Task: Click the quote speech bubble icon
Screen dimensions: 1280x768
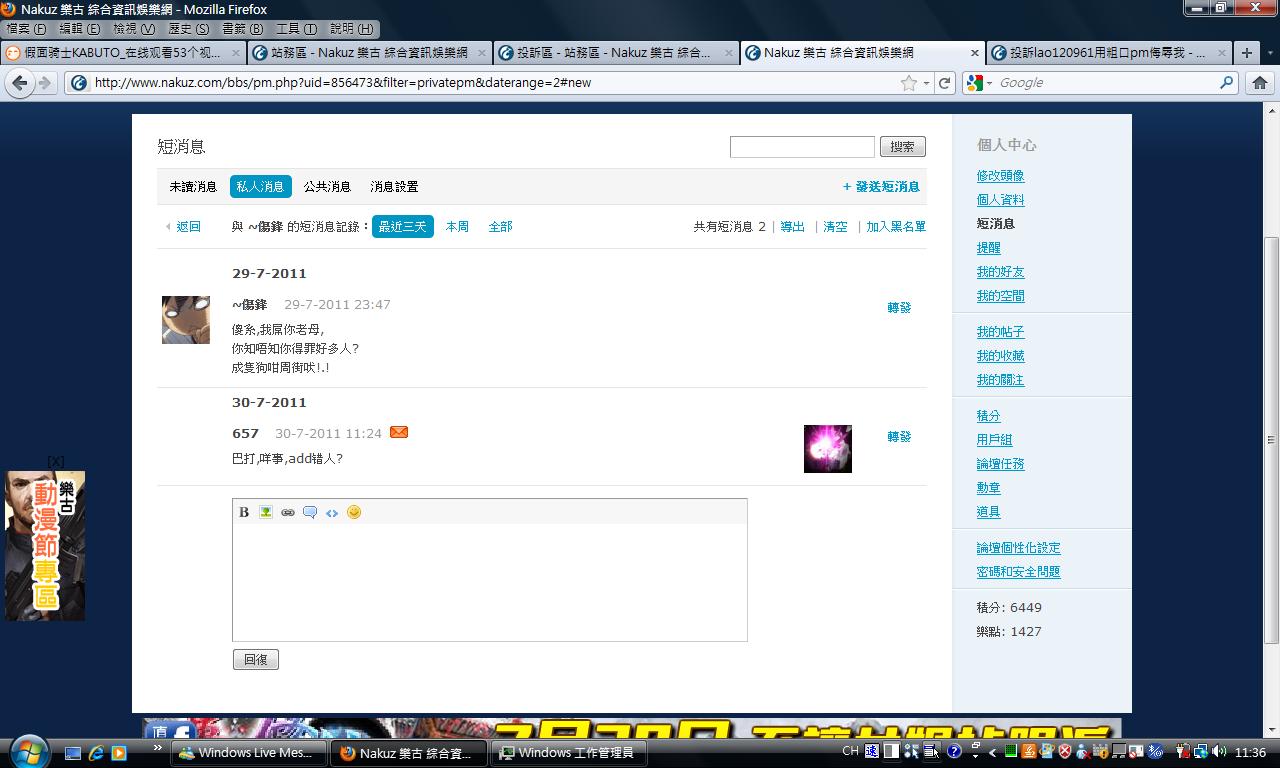Action: coord(310,512)
